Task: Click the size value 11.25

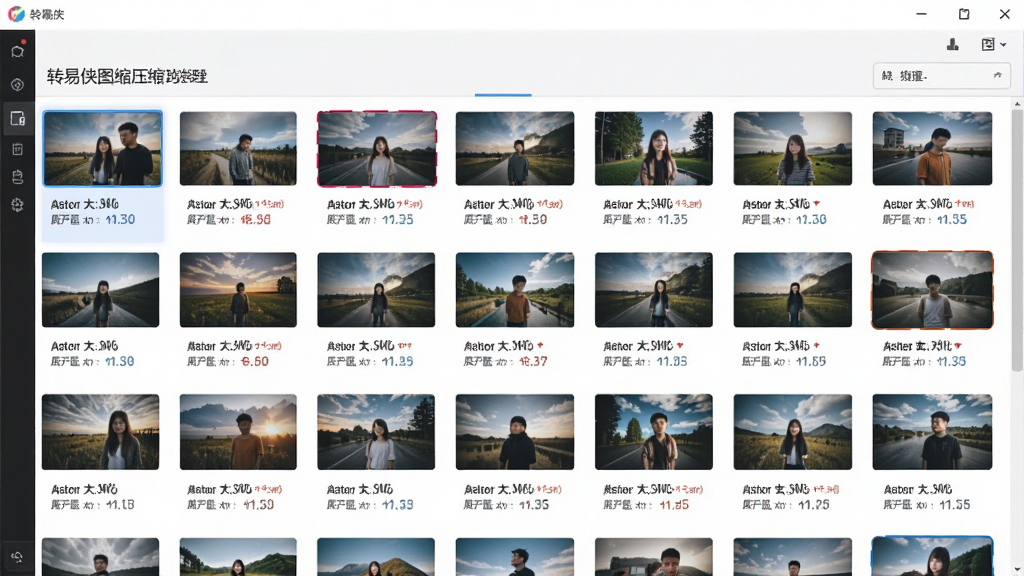Action: coord(813,505)
